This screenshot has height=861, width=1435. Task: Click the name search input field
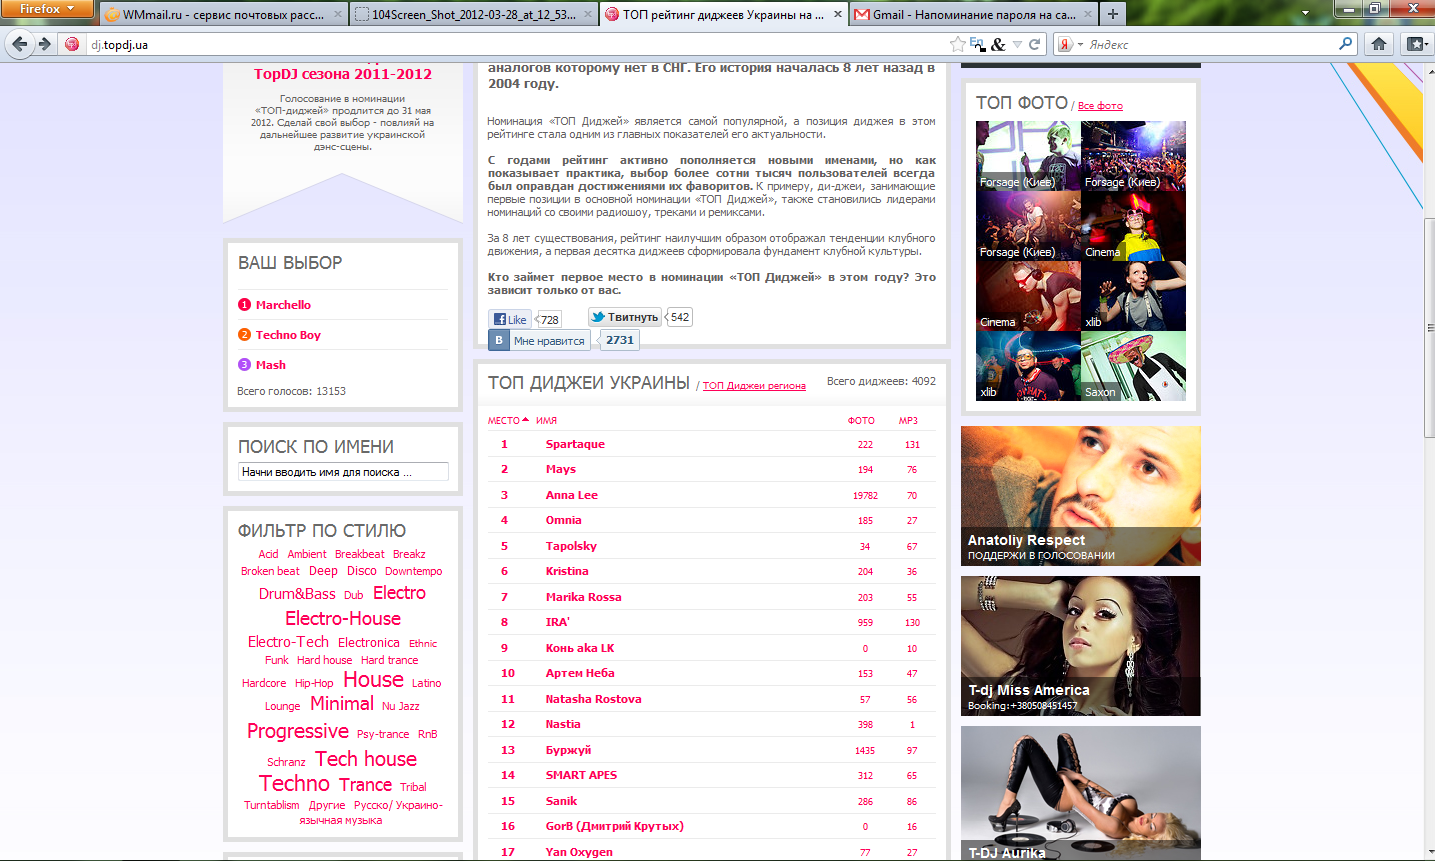pyautogui.click(x=343, y=472)
